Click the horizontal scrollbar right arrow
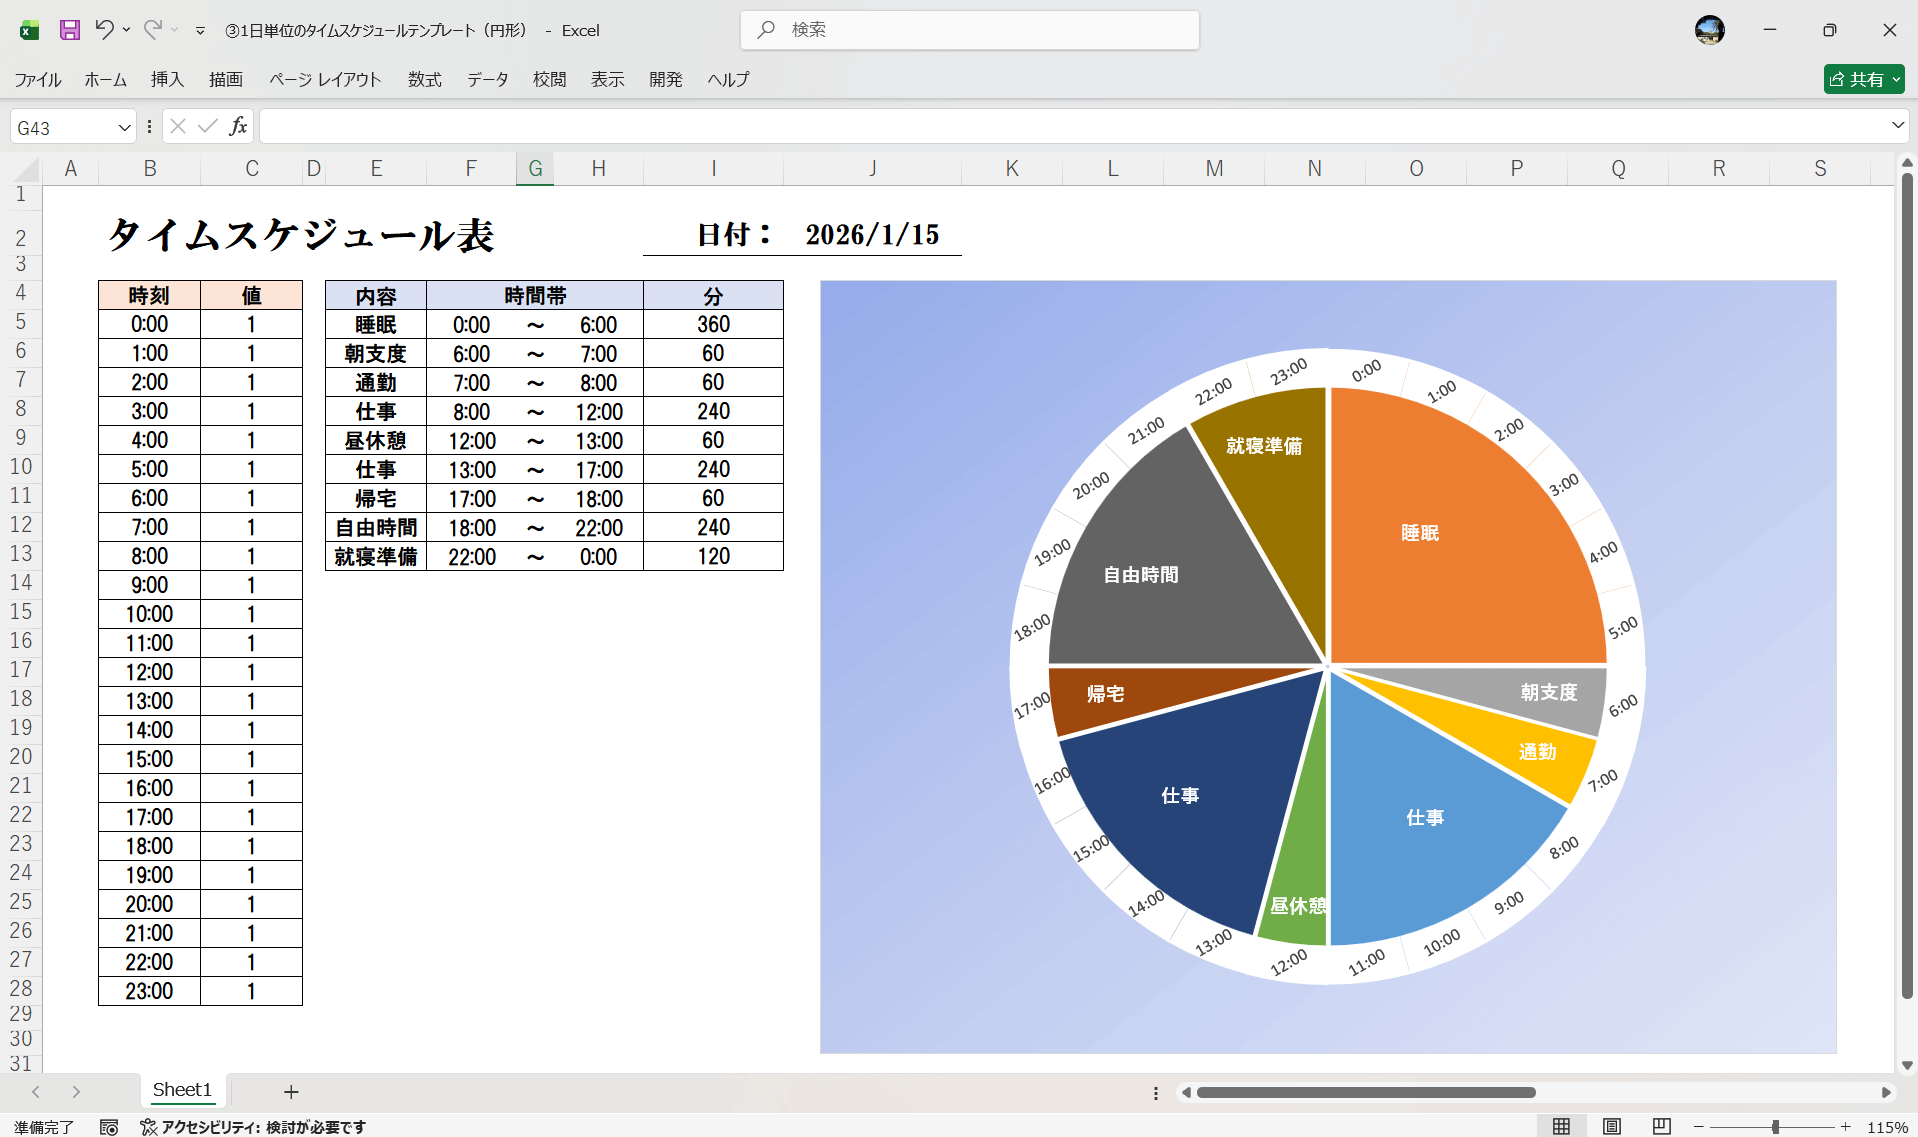 coord(1887,1092)
